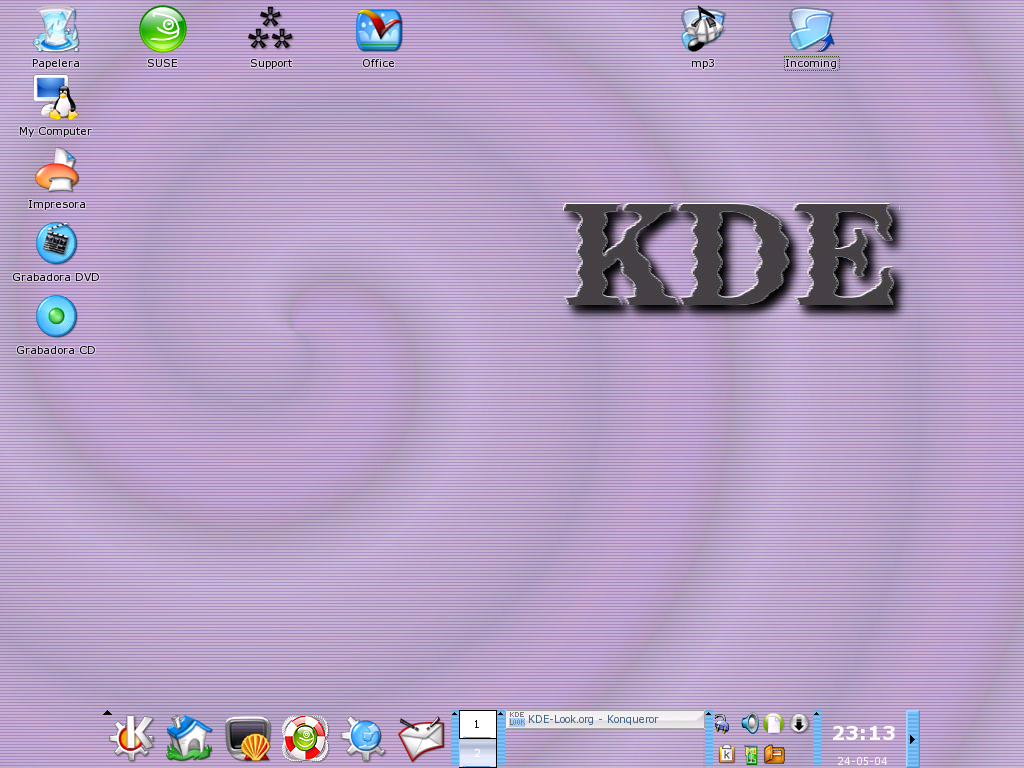Open the home folder from the panel
The height and width of the screenshot is (768, 1024).
(x=189, y=738)
